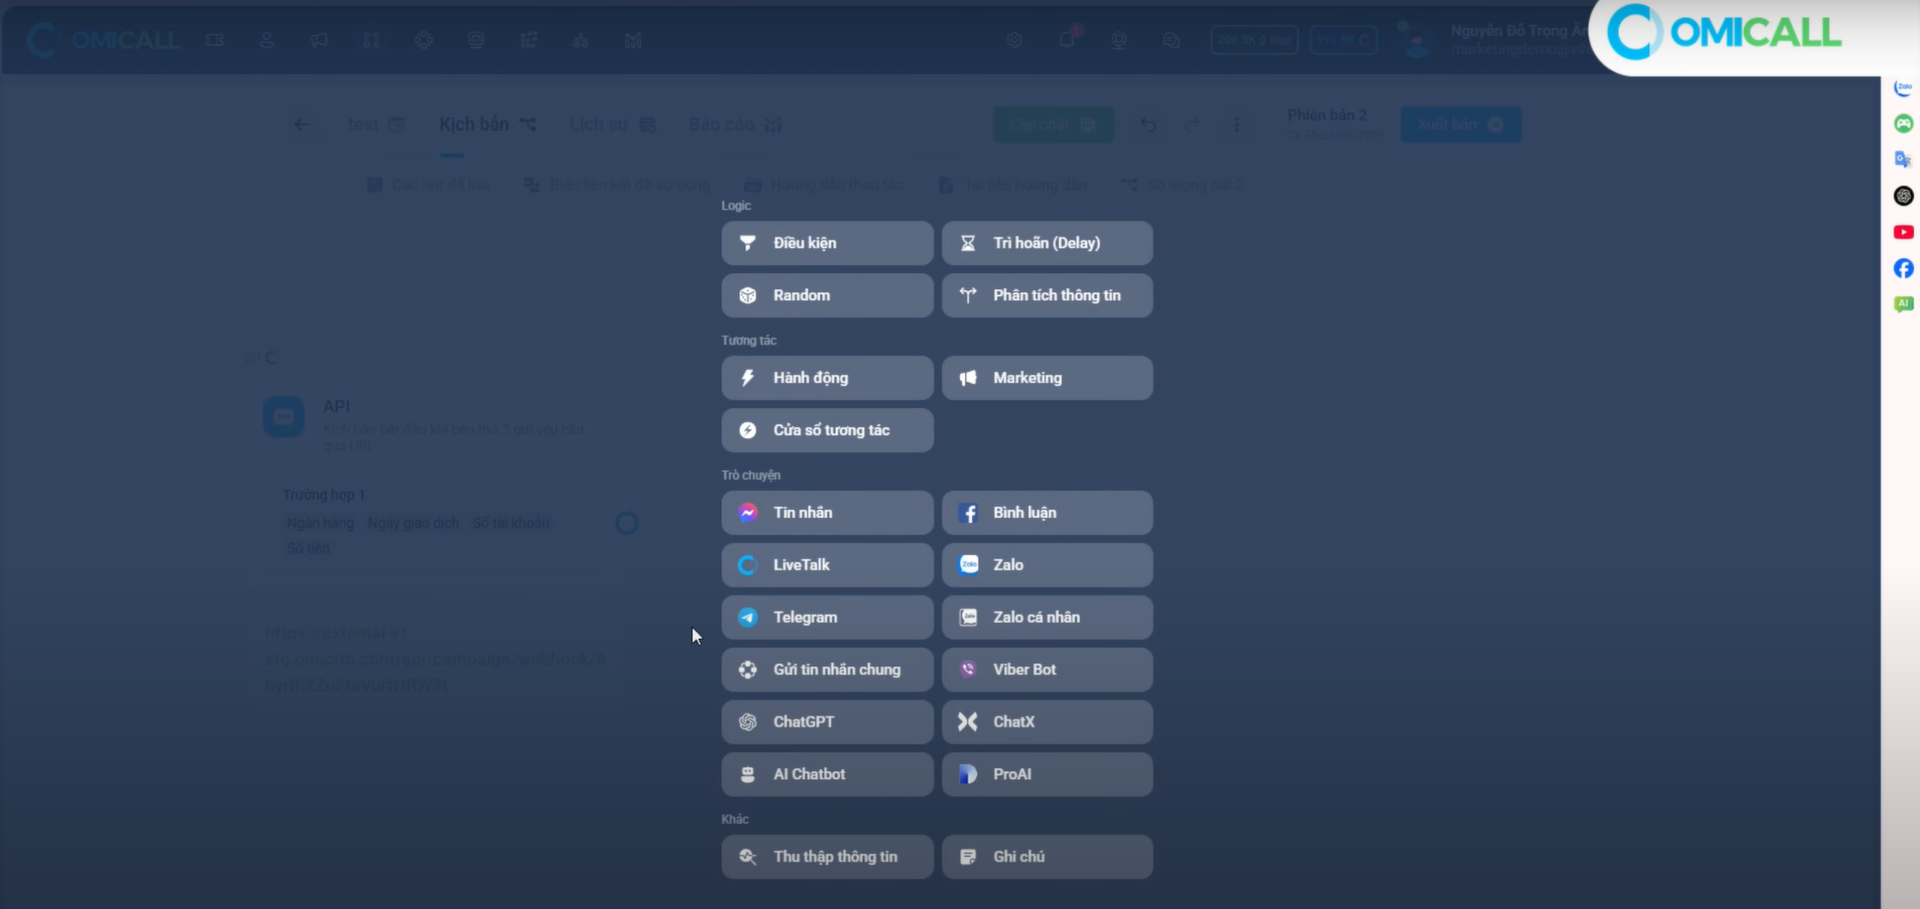This screenshot has height=909, width=1920.
Task: Add a ChatGPT block
Action: point(827,722)
